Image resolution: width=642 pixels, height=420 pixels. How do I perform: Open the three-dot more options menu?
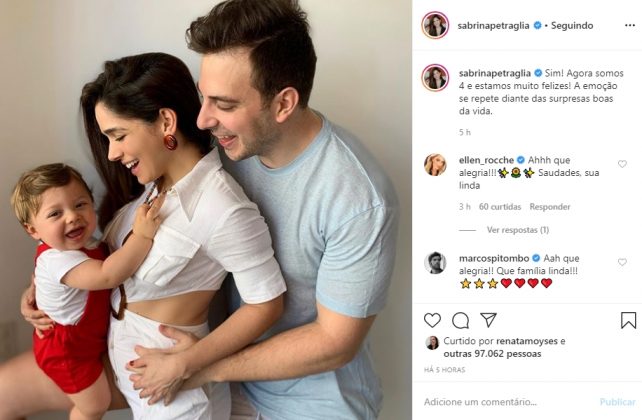coord(630,25)
